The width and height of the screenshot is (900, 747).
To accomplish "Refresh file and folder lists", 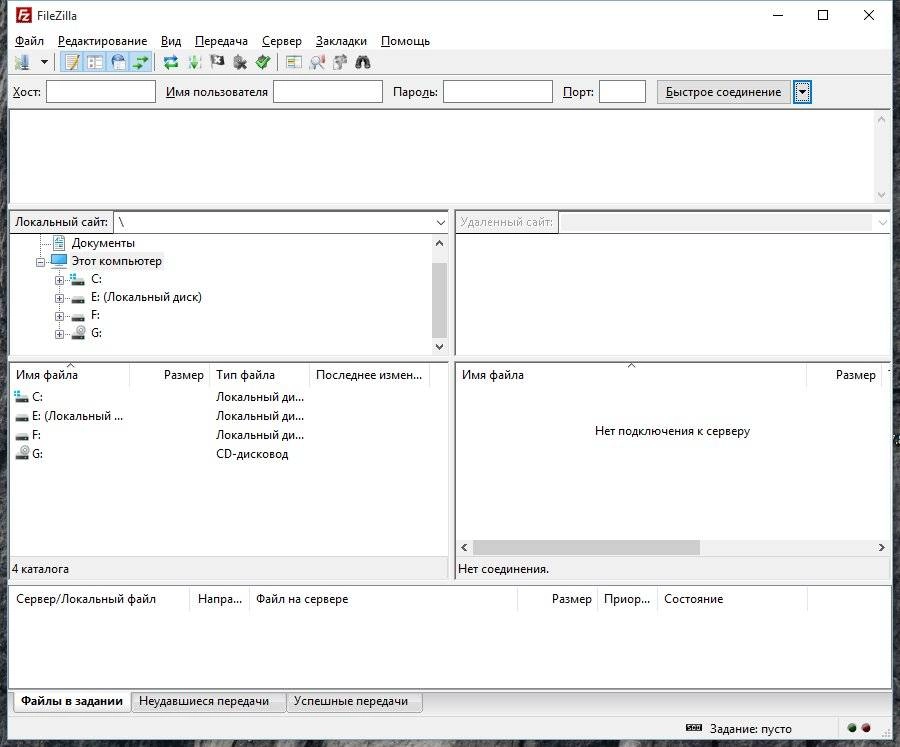I will (x=170, y=62).
